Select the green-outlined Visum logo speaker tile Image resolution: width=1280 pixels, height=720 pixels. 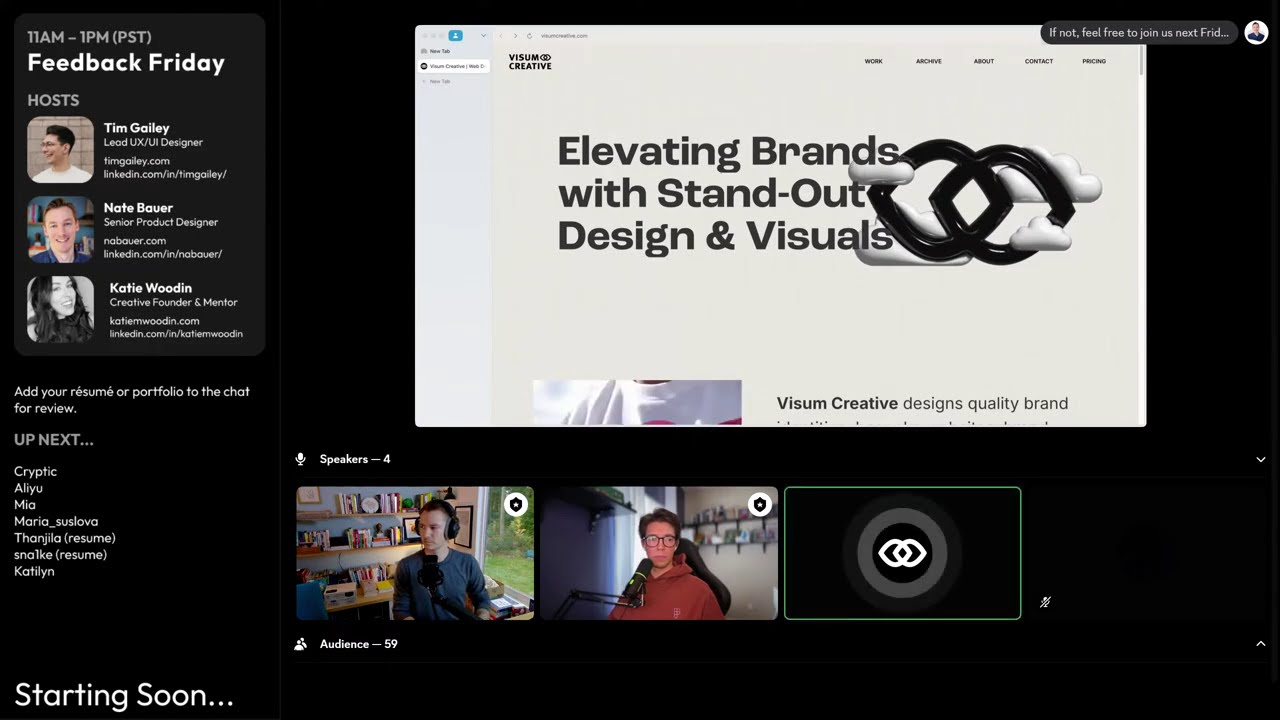point(903,553)
